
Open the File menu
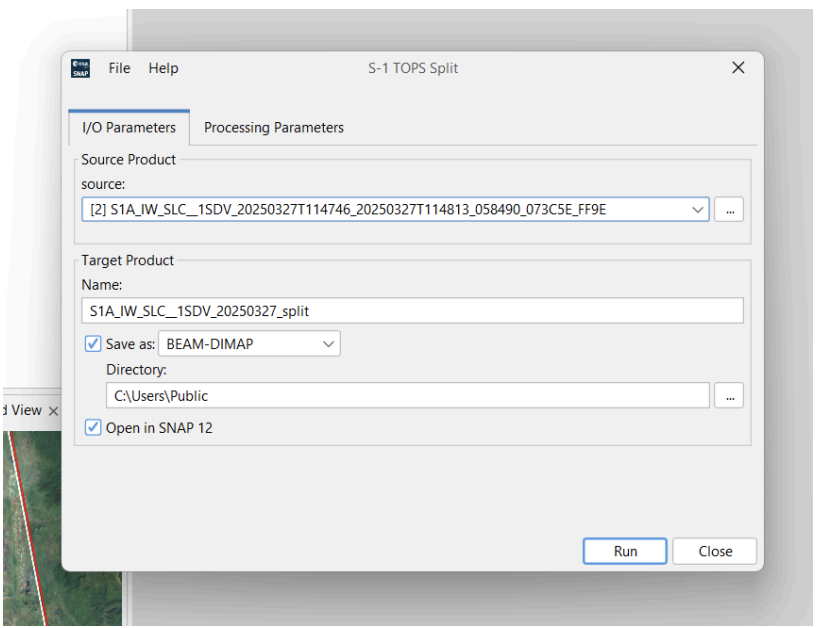tap(119, 68)
